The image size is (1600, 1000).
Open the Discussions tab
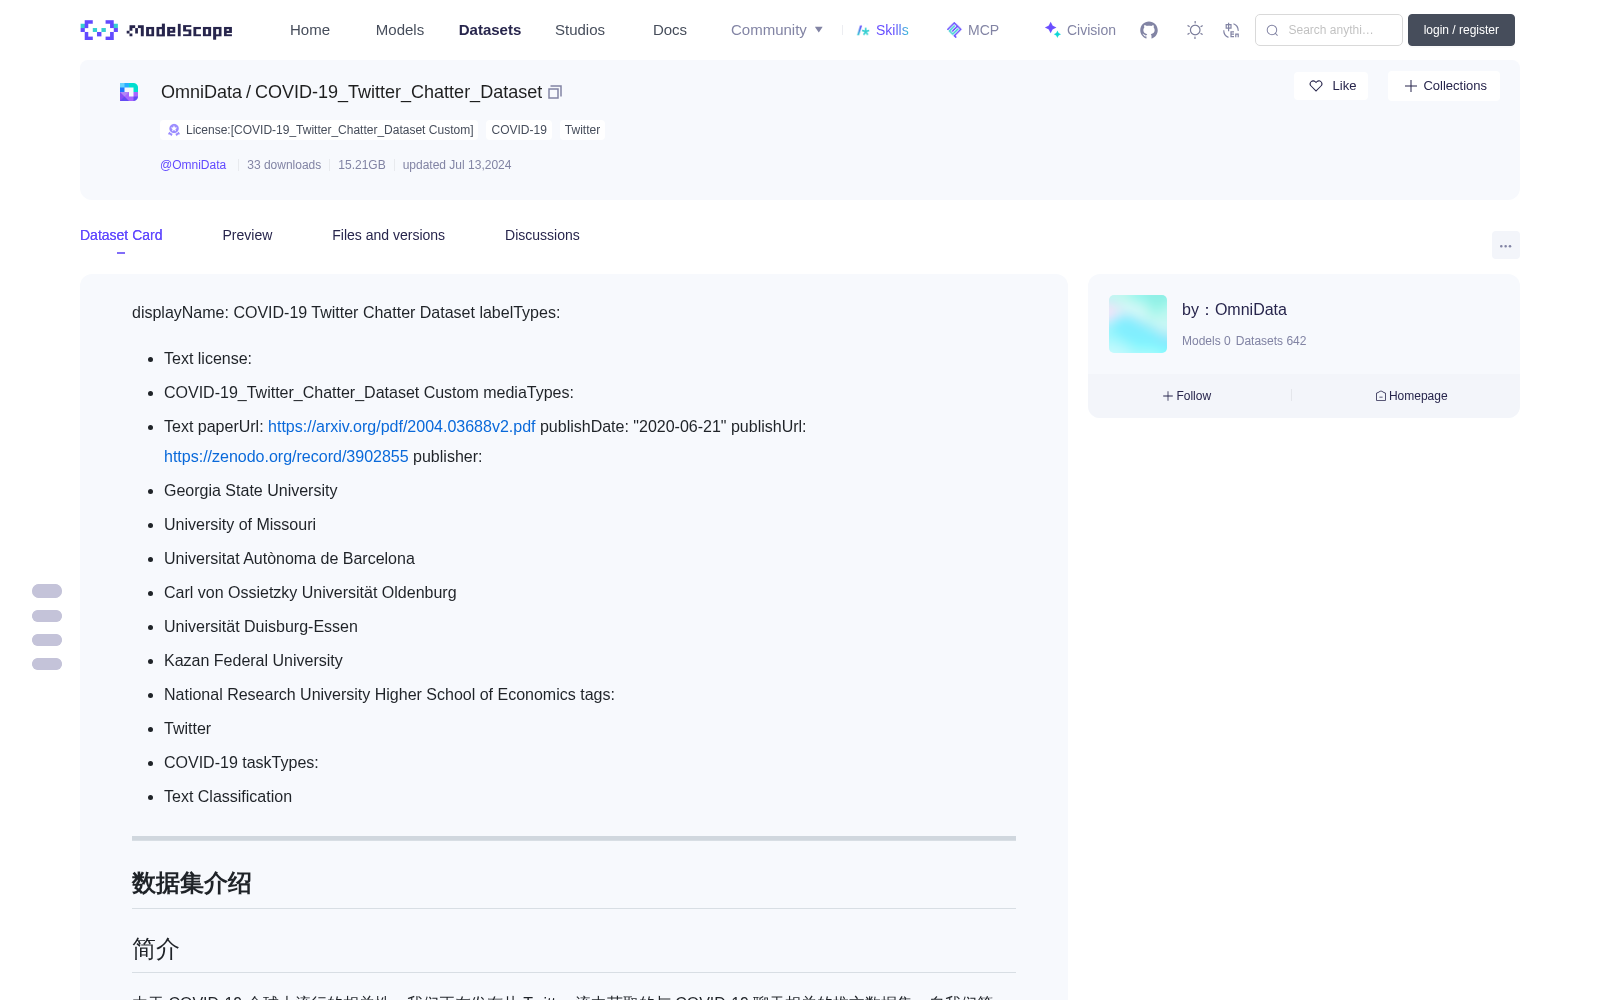click(542, 235)
